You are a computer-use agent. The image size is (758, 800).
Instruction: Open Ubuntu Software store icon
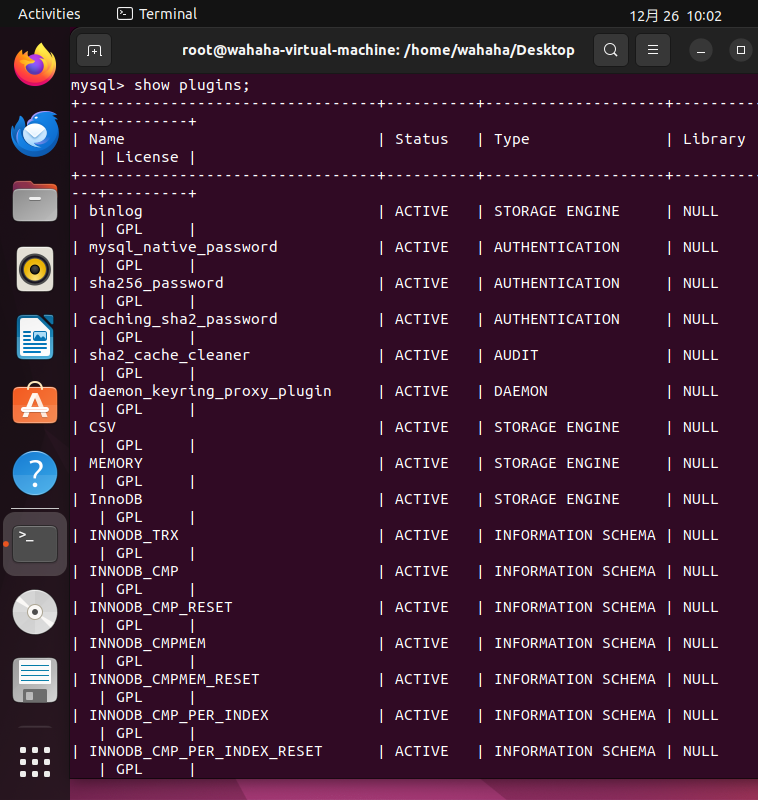35,404
